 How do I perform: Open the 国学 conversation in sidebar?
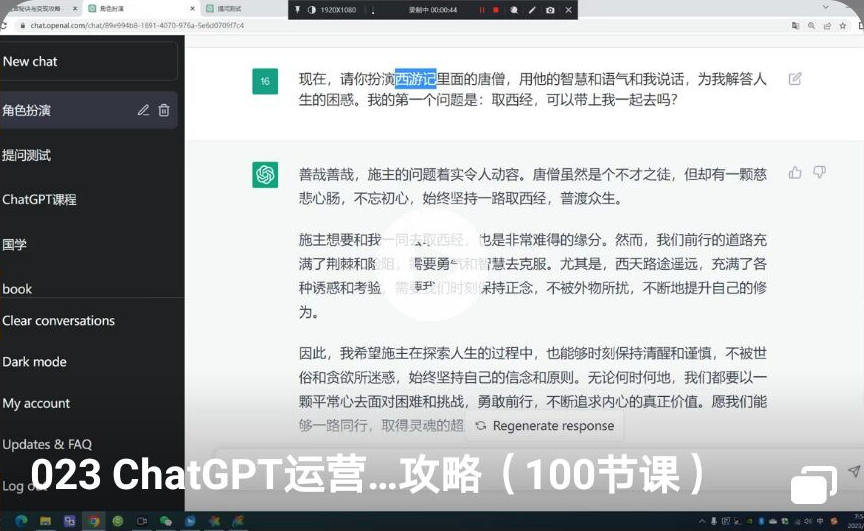click(14, 244)
